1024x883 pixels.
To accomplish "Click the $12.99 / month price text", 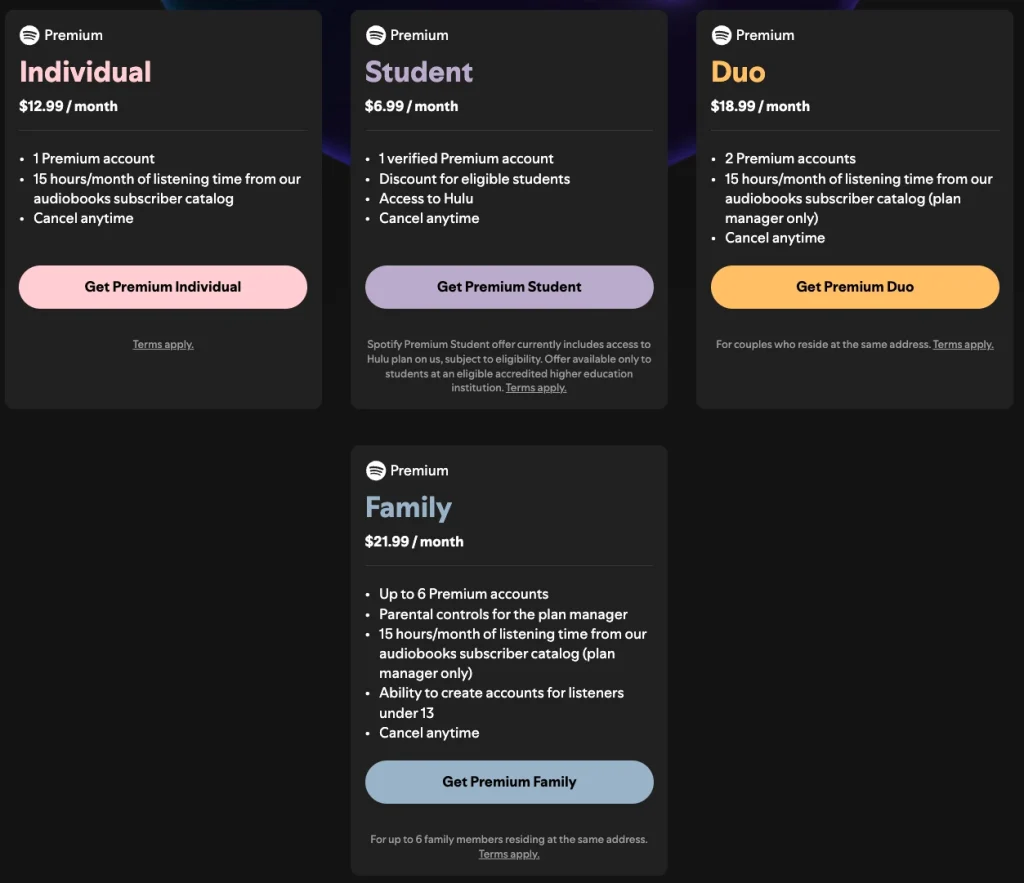I will pos(68,106).
